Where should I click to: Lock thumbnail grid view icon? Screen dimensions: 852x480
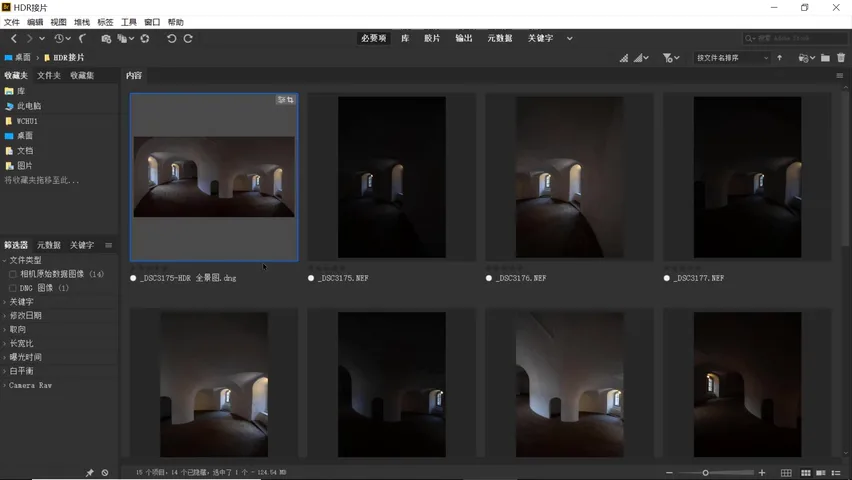click(x=786, y=473)
